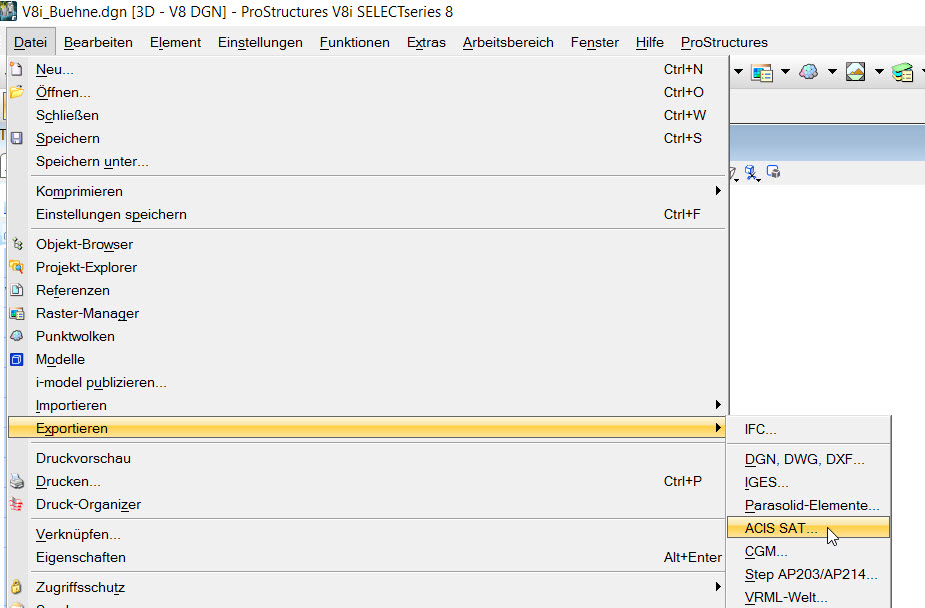Export as VRML-Welt...

tap(808, 598)
